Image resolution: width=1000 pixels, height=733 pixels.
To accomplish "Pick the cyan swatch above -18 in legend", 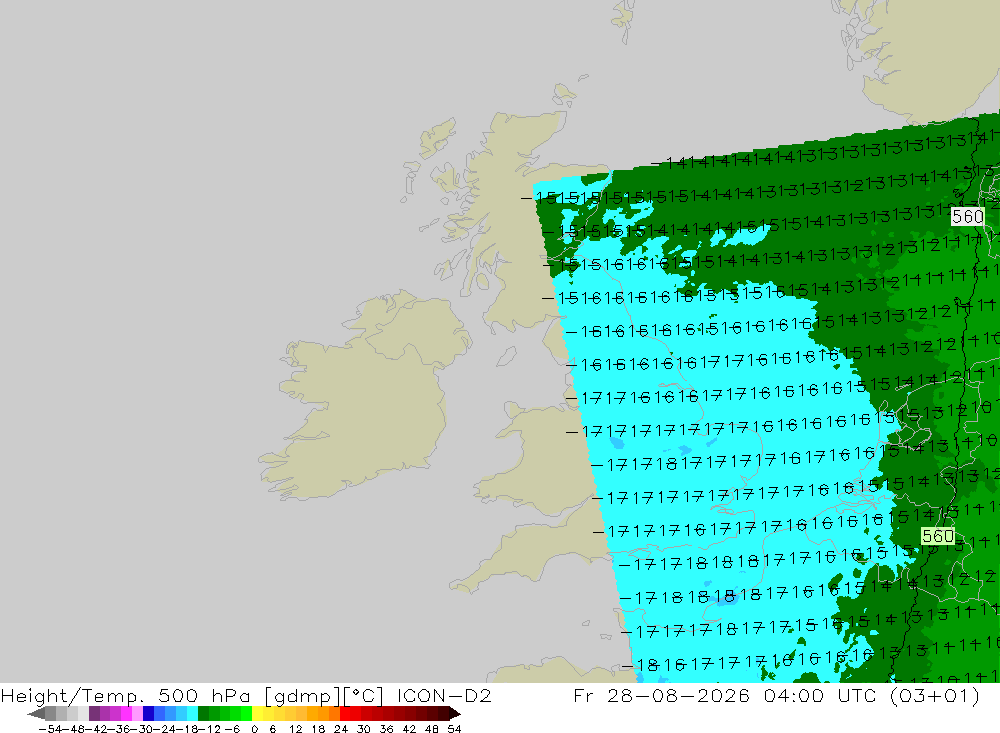I will pos(192,713).
